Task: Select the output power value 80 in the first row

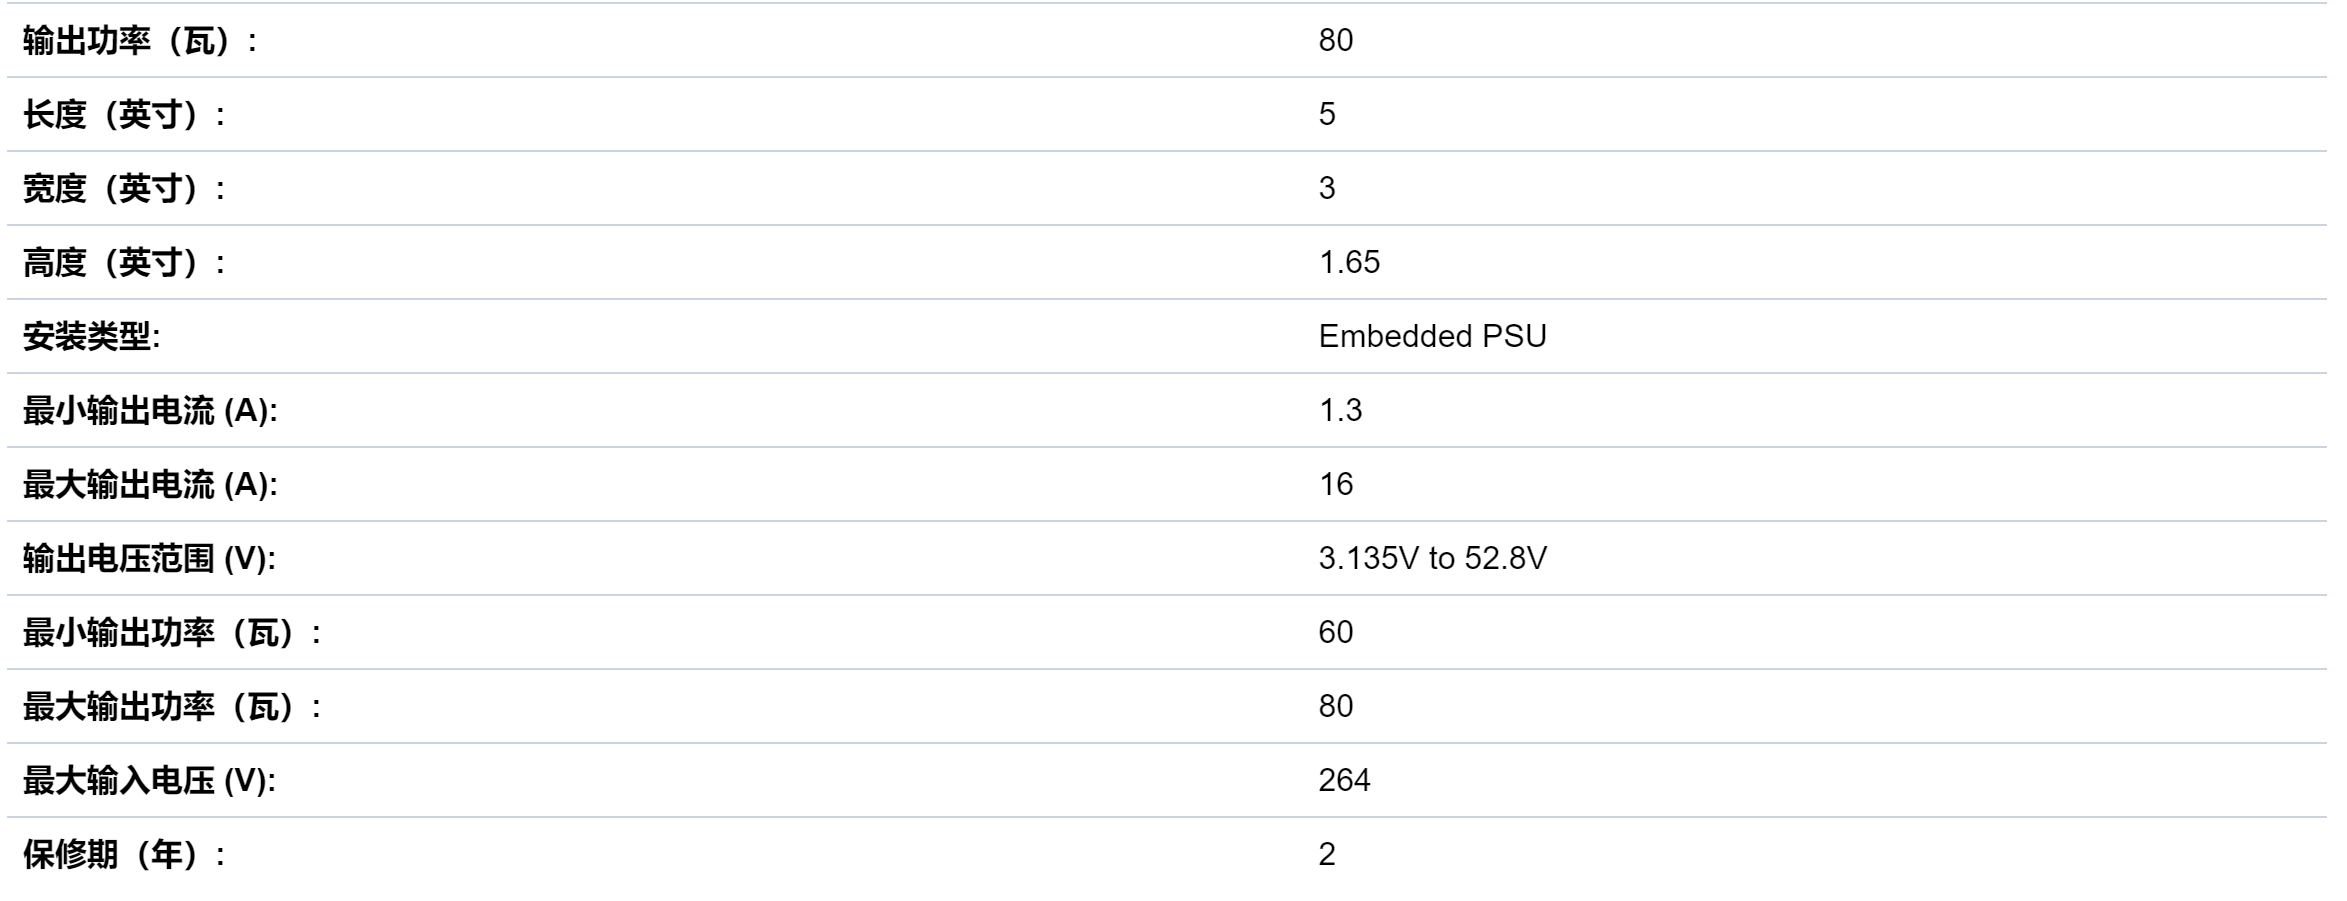Action: coord(1336,40)
